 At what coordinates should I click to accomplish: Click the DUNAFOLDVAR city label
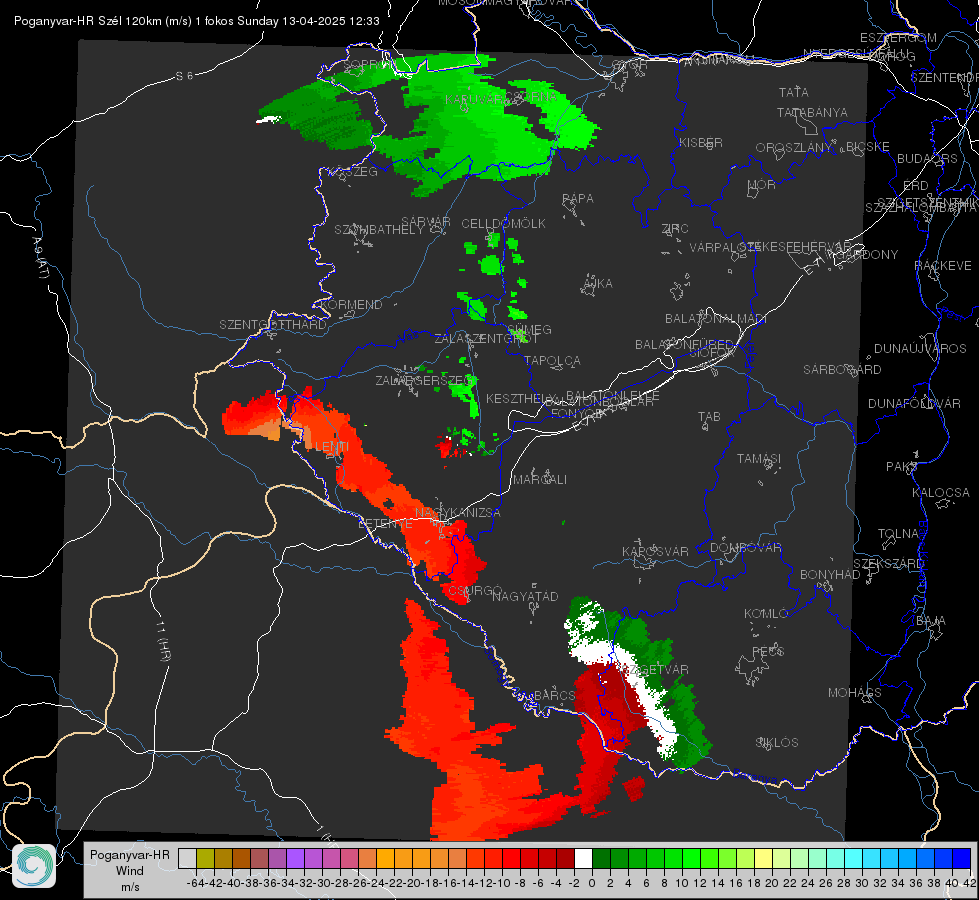(914, 403)
